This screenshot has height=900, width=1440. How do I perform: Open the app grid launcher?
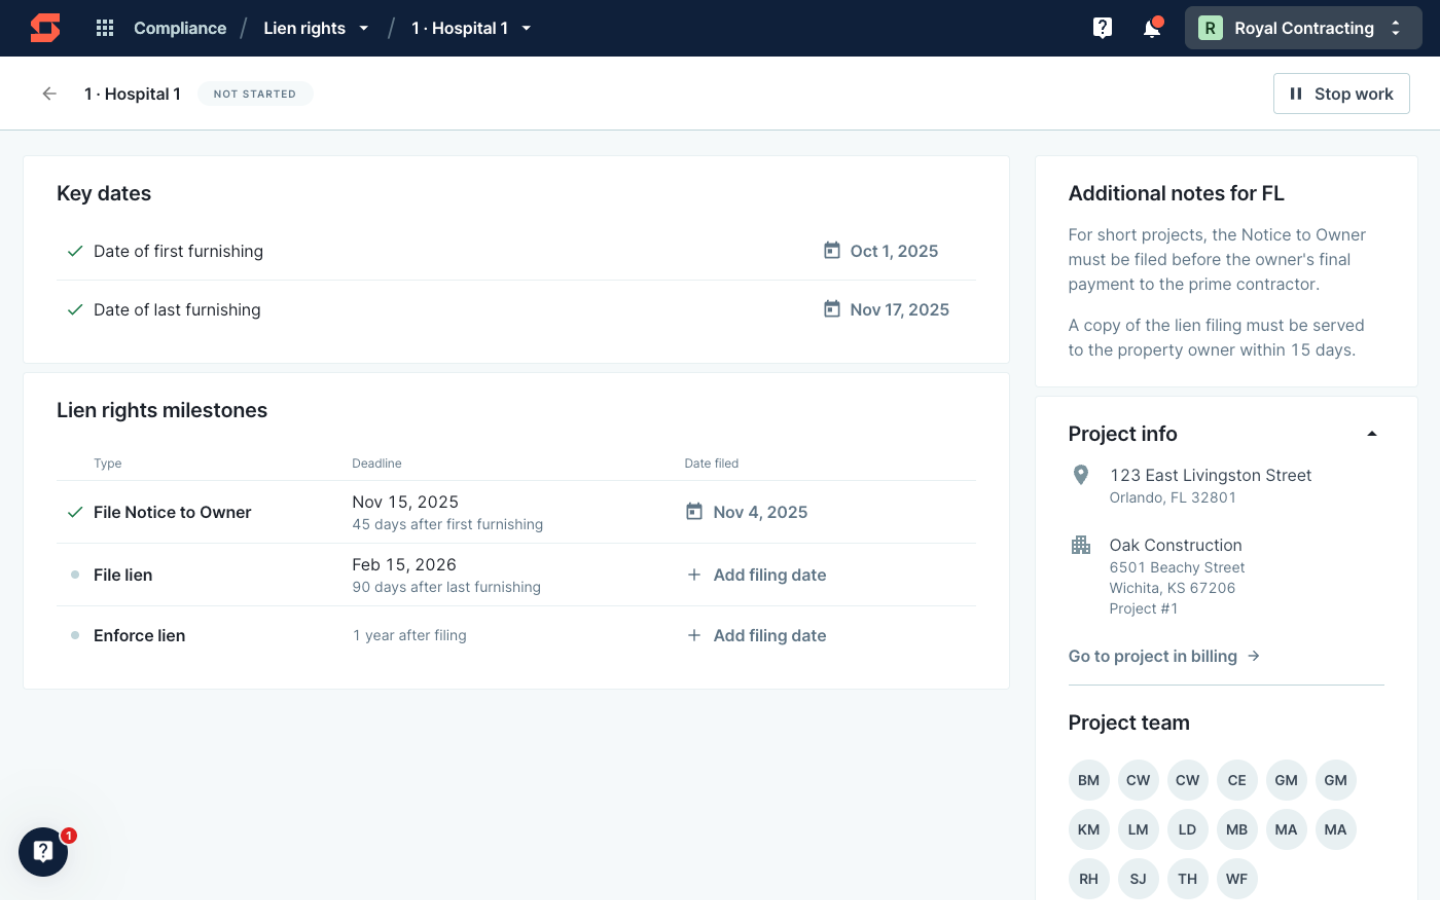click(x=104, y=27)
